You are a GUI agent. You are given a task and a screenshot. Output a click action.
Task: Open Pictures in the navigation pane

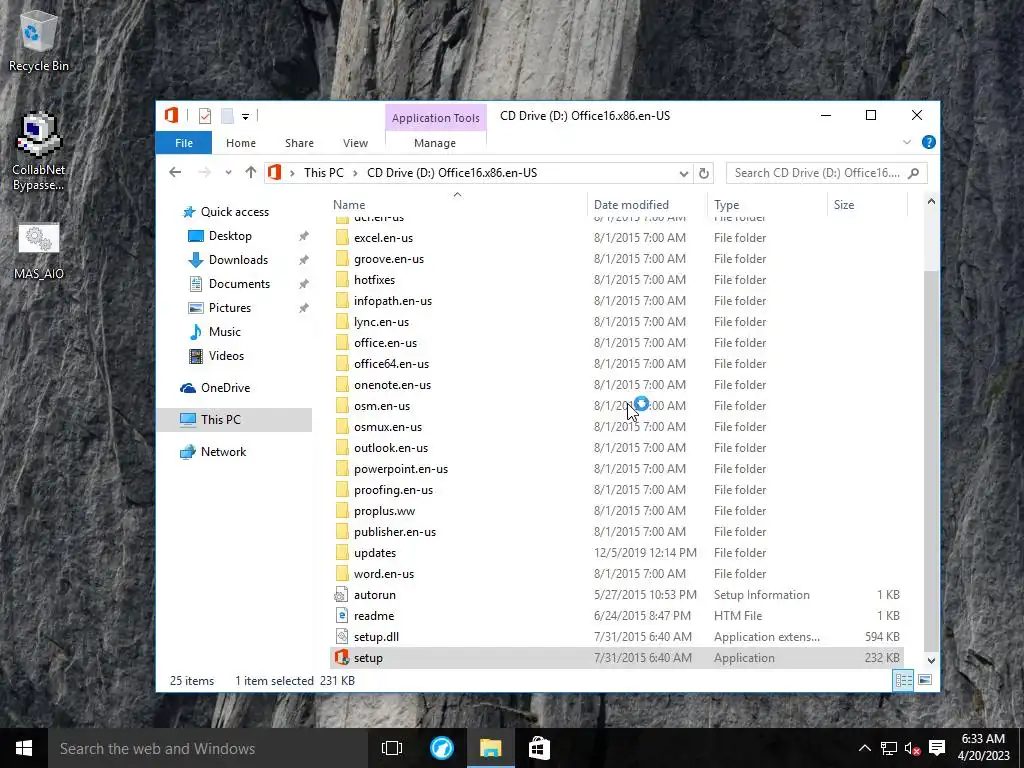[229, 308]
